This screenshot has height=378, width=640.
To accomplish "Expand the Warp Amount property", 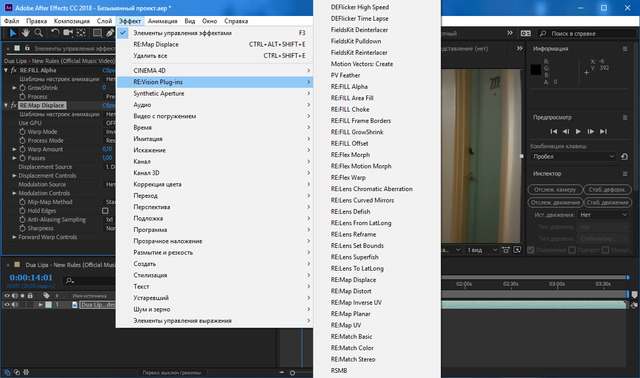I will [x=14, y=149].
